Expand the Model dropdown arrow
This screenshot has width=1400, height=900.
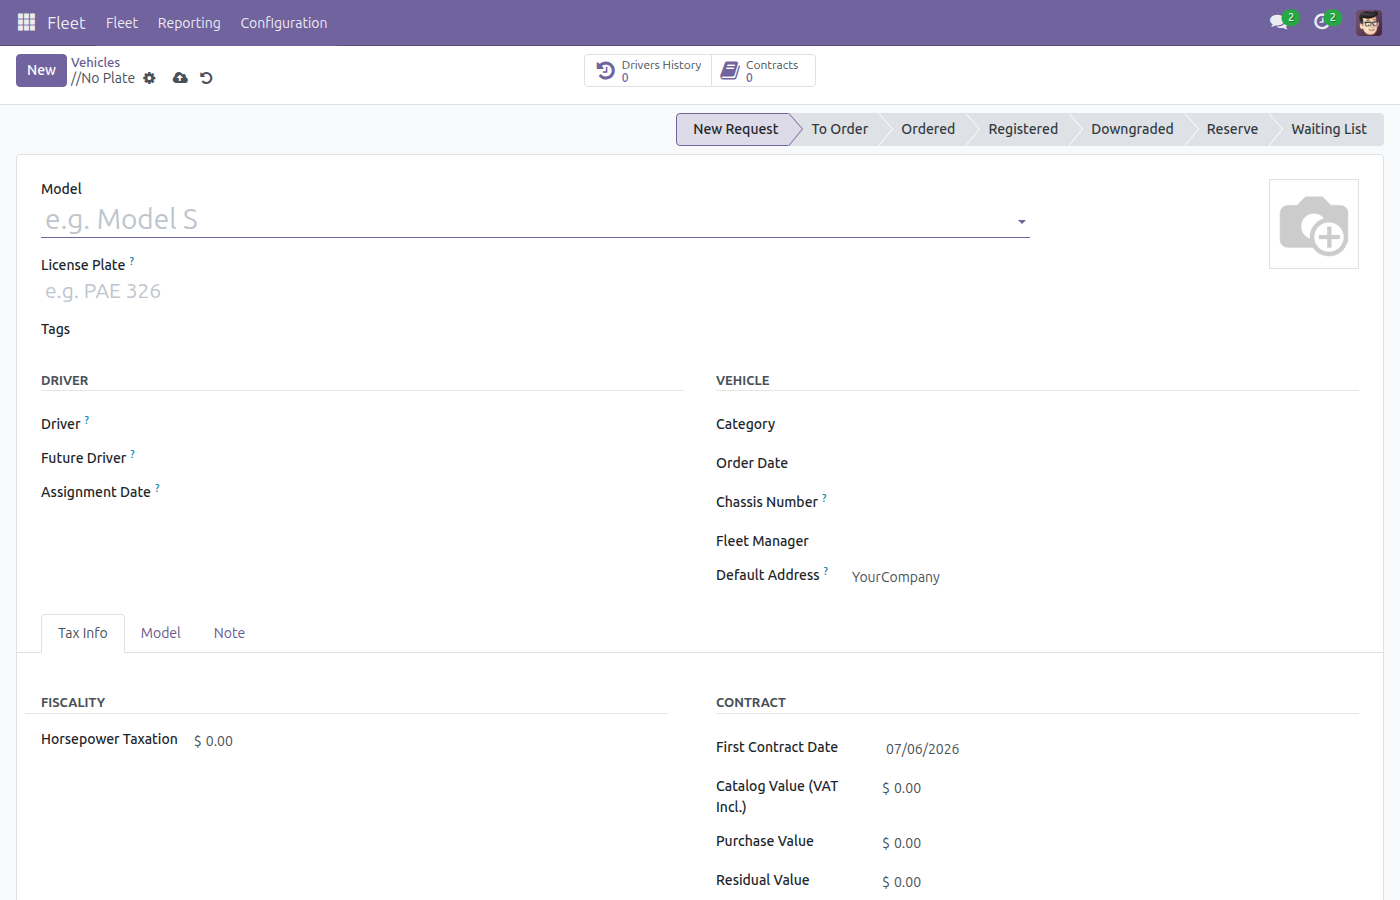click(1021, 222)
